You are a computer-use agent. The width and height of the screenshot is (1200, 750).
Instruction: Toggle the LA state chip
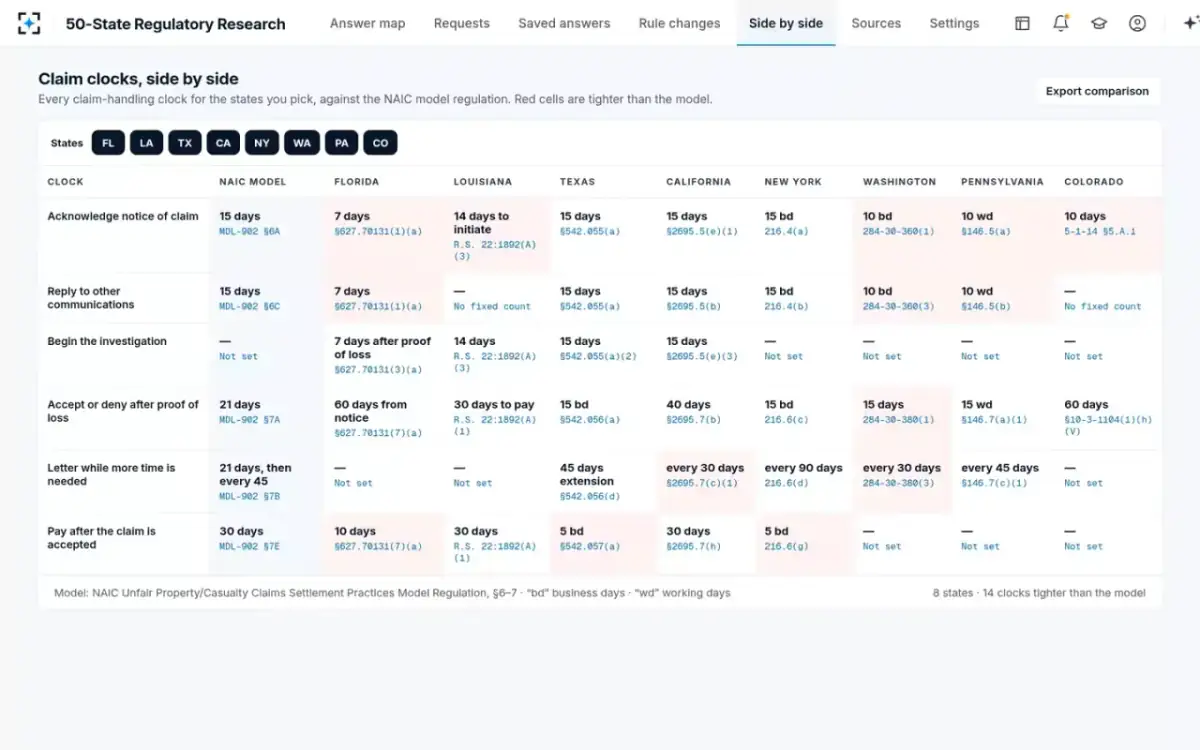pyautogui.click(x=146, y=143)
